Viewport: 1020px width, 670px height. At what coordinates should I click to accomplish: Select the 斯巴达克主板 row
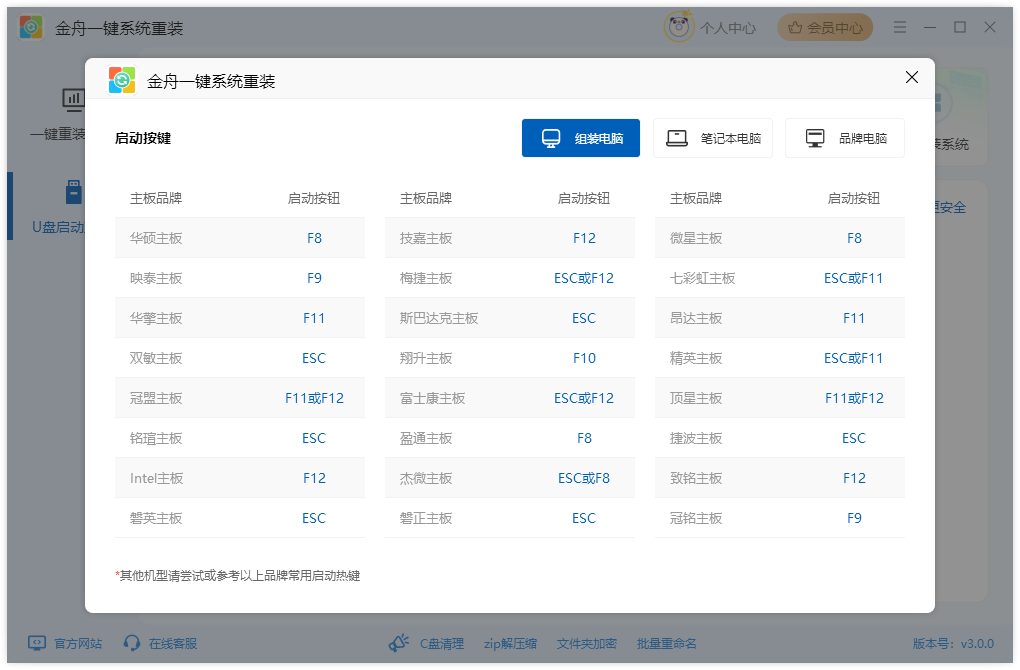point(509,318)
